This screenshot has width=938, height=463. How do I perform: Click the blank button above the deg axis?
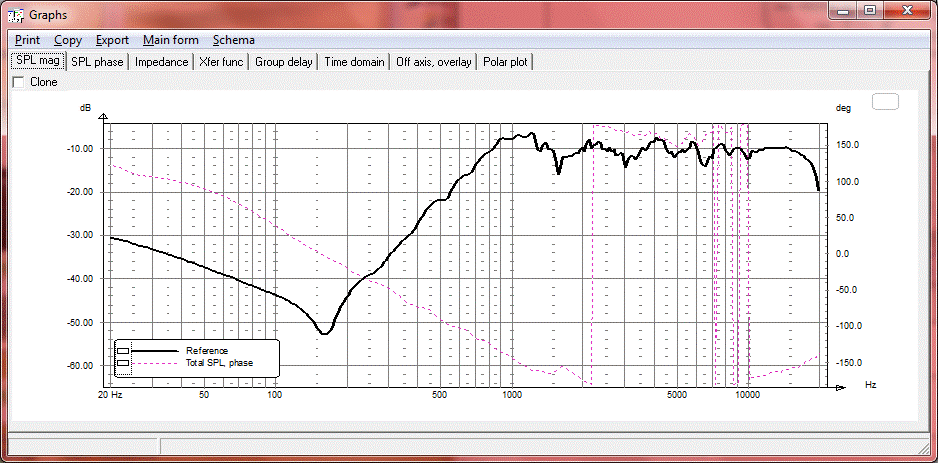click(885, 102)
